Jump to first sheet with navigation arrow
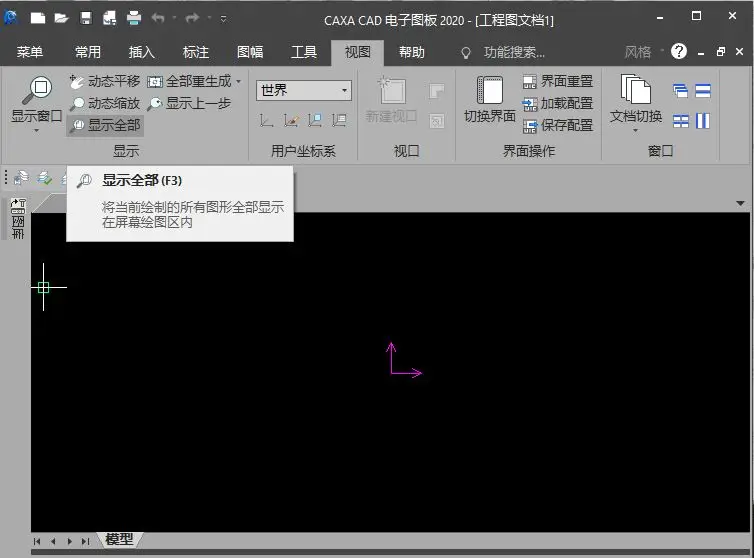This screenshot has width=754, height=558. coord(37,542)
